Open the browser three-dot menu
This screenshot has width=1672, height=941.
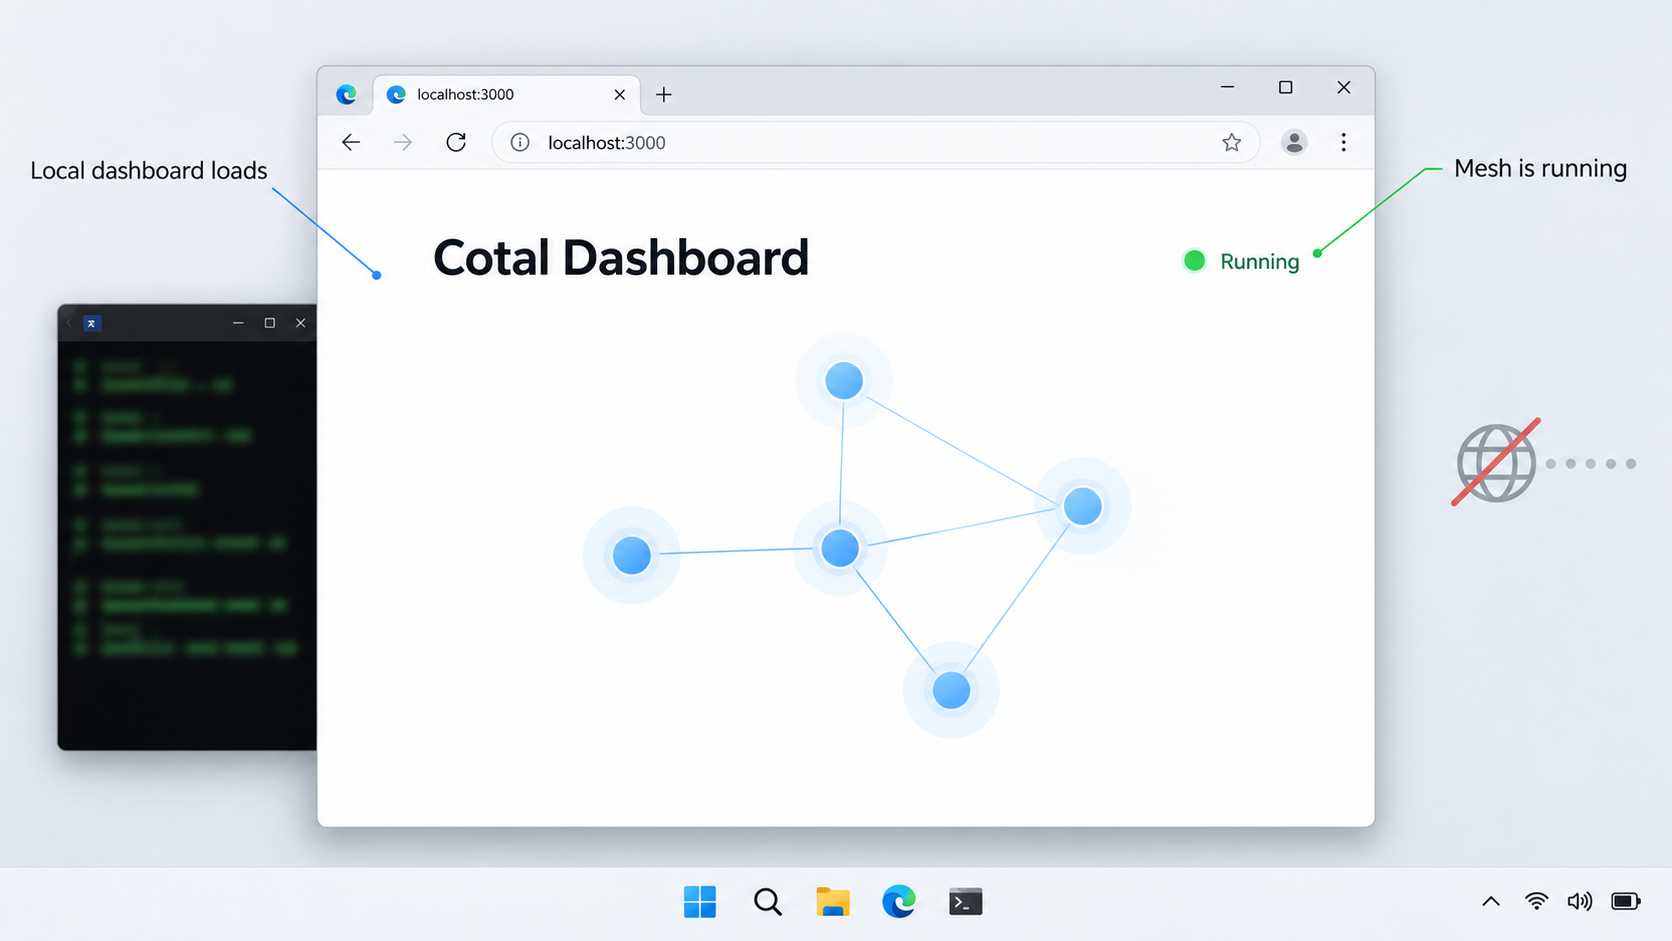click(1344, 142)
